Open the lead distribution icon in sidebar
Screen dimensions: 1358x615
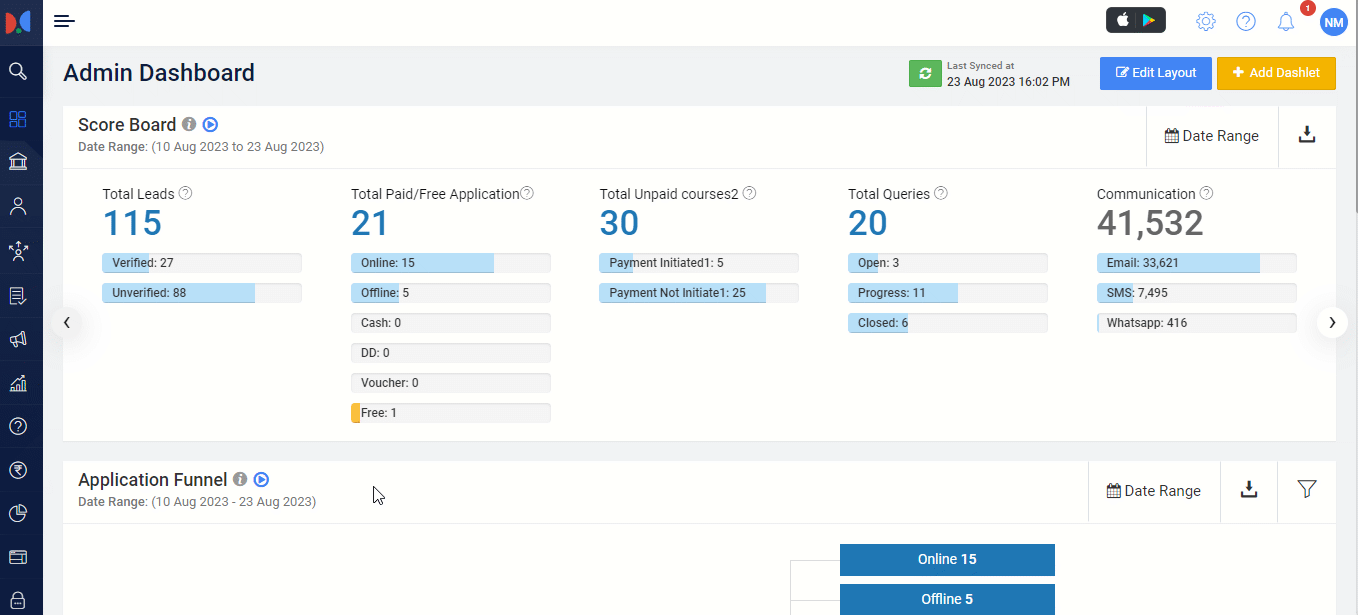pyautogui.click(x=17, y=251)
